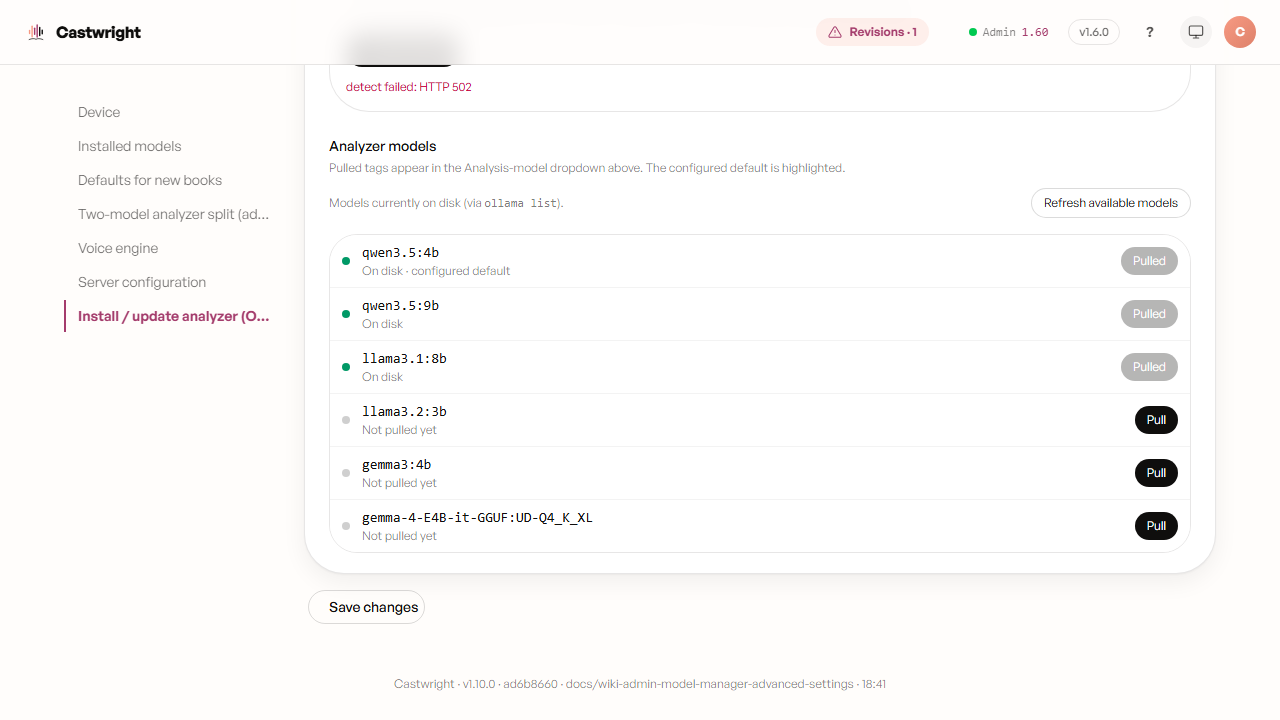The height and width of the screenshot is (720, 1280).
Task: Click the Revisions · 1 badge
Action: [872, 32]
